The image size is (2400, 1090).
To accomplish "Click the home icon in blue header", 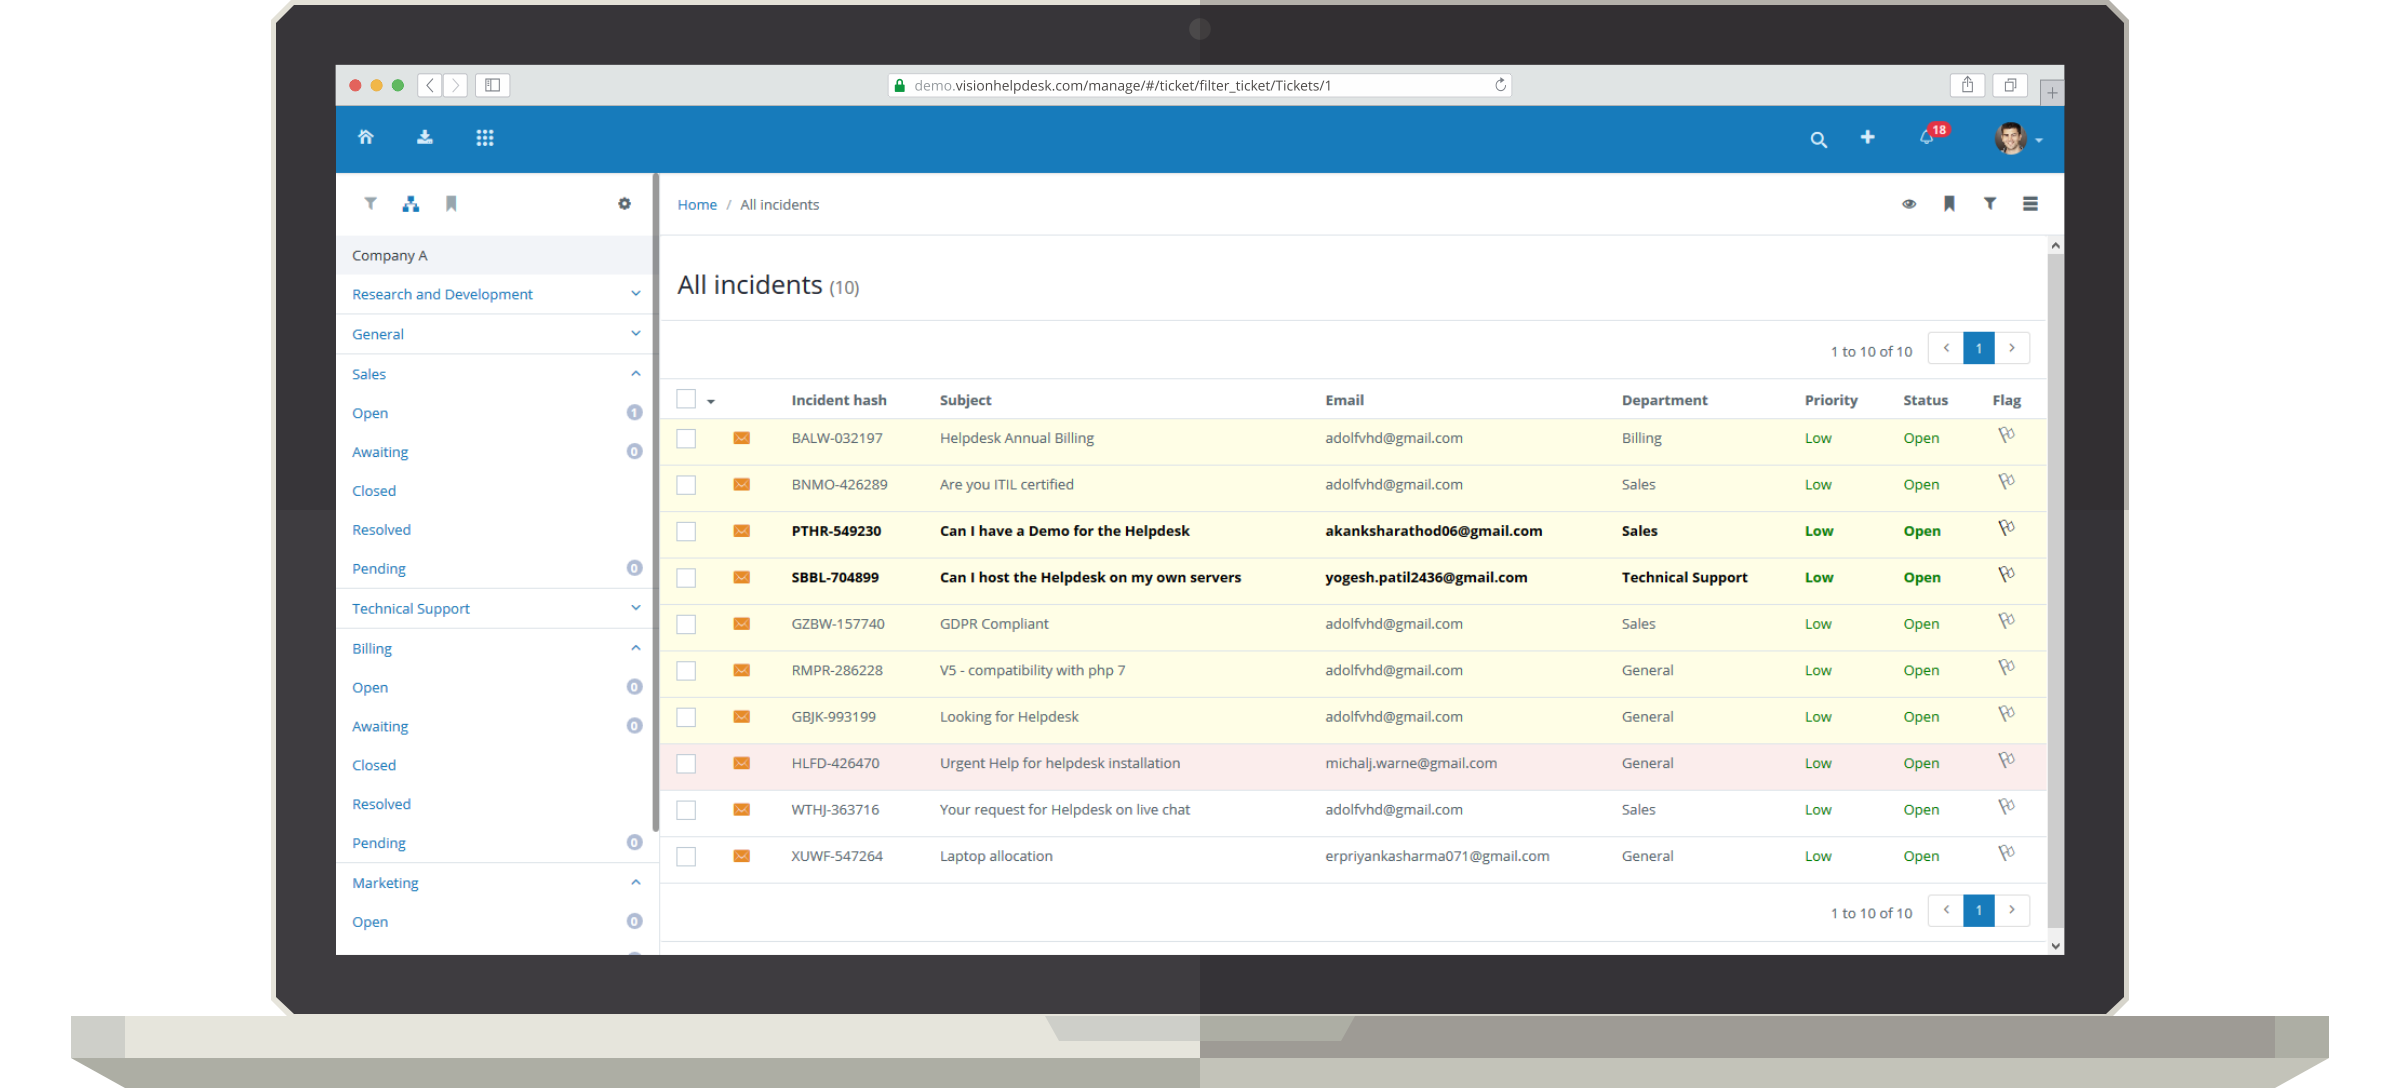I will click(366, 138).
